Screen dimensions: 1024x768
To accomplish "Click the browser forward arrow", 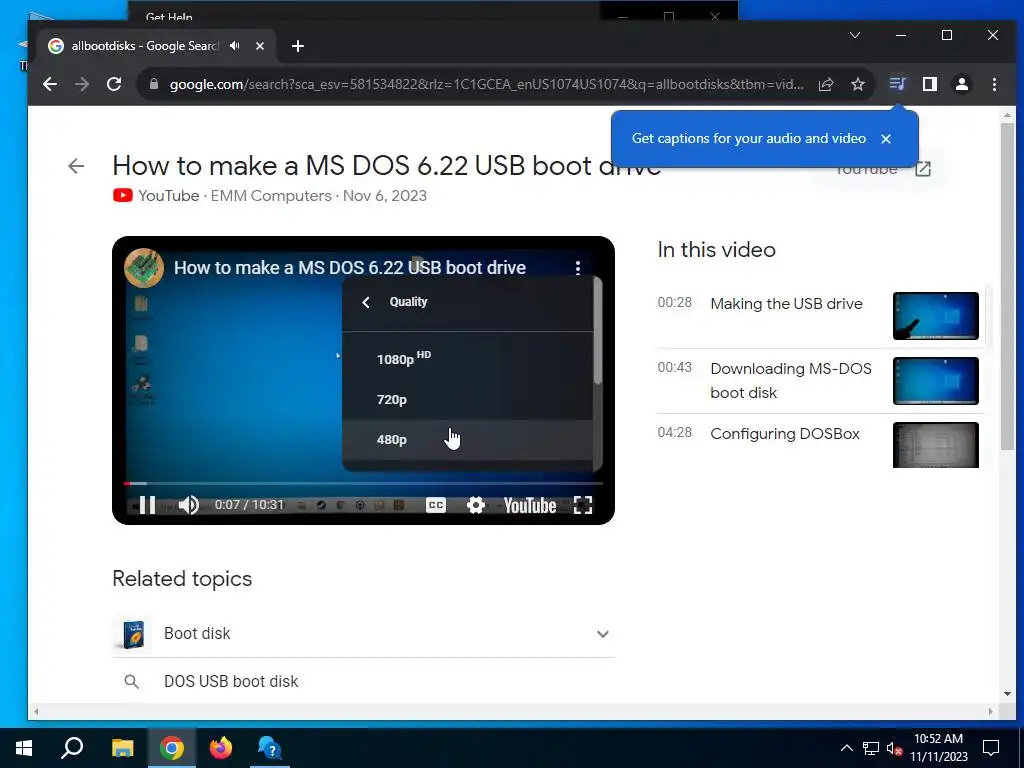I will click(x=82, y=84).
